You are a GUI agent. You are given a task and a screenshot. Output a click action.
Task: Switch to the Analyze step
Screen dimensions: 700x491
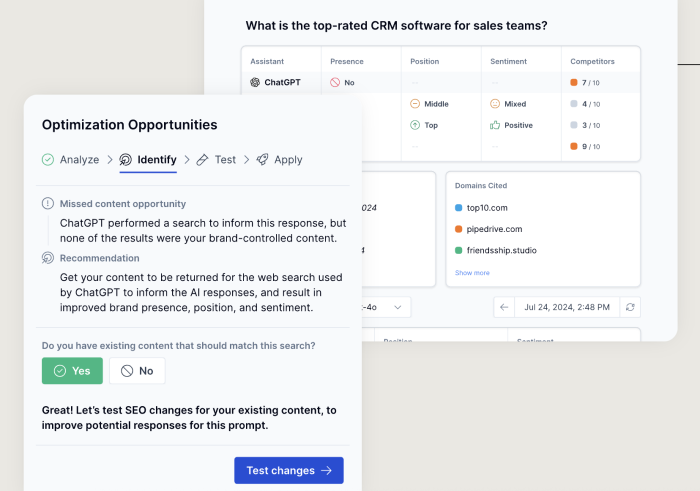(x=70, y=159)
